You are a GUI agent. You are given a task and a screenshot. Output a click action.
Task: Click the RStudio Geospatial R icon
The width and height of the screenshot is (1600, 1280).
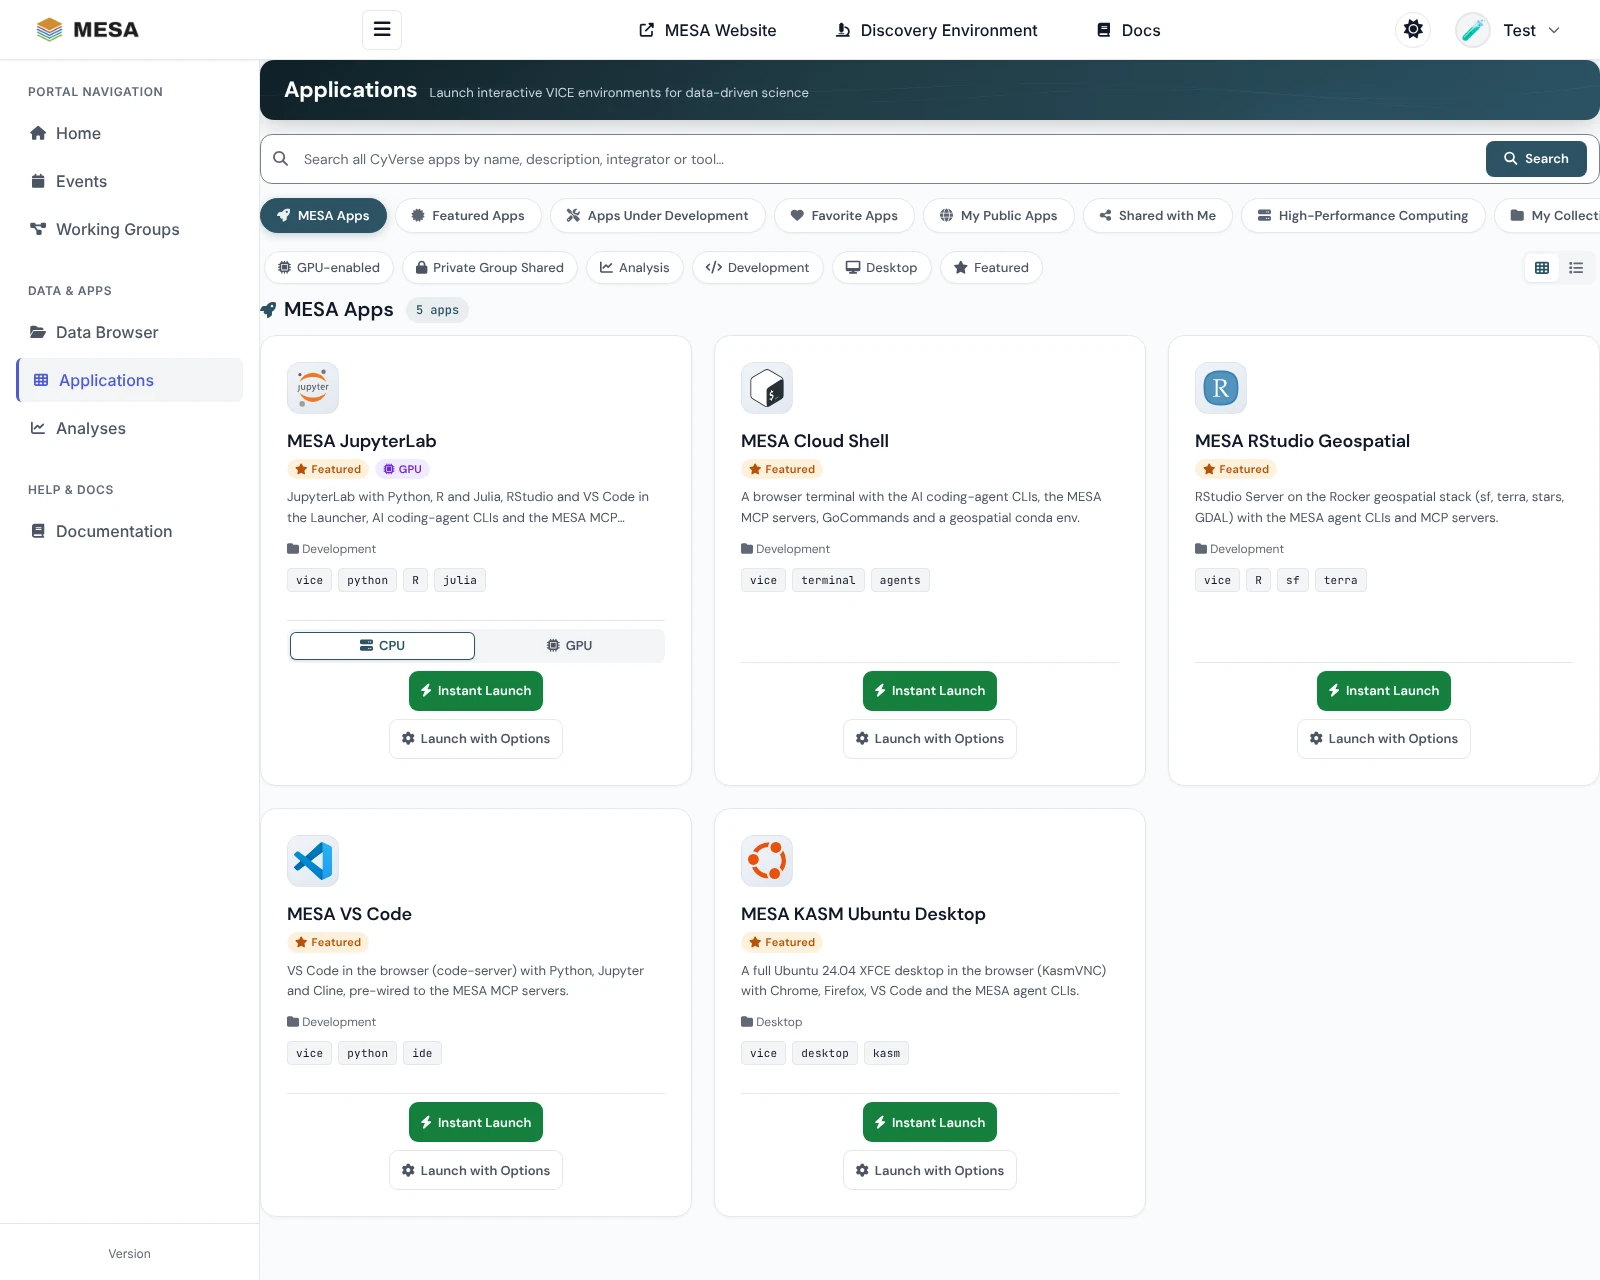point(1221,388)
